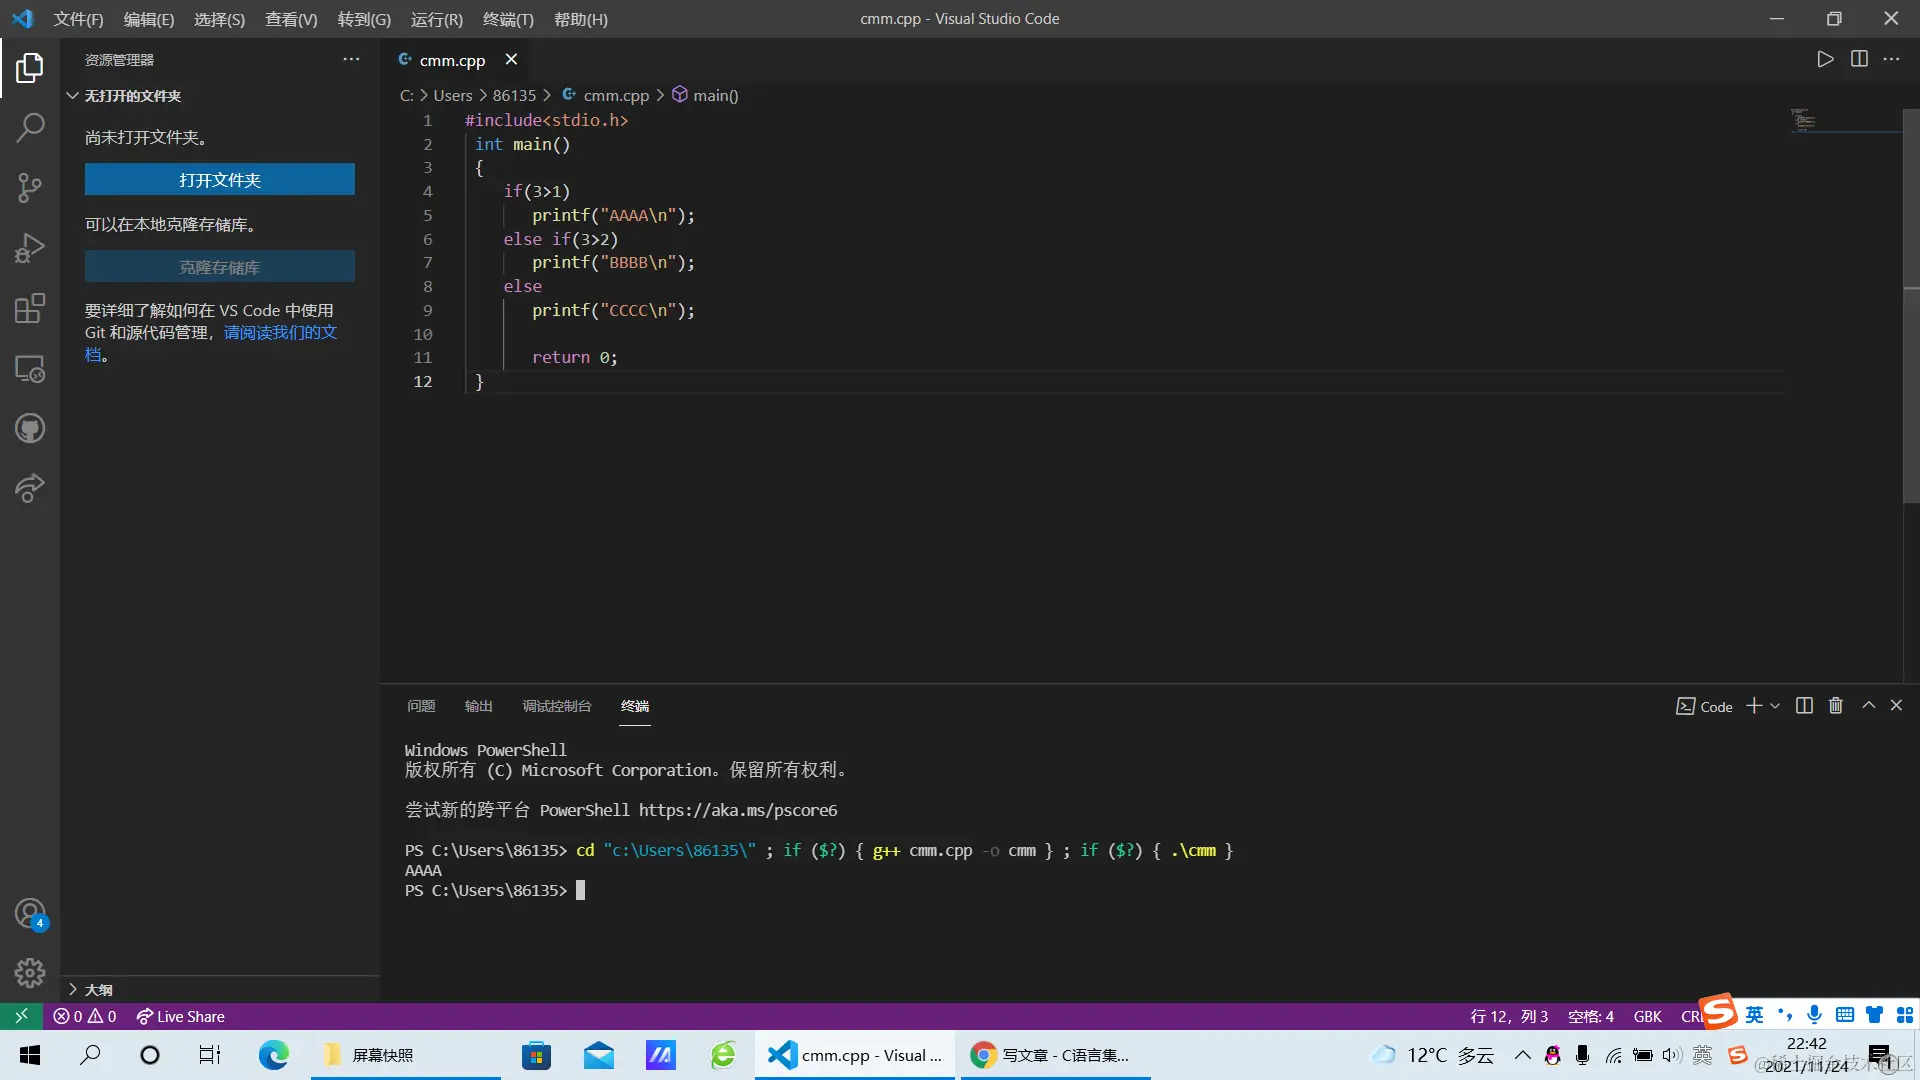Split the editor to the right

tap(1859, 59)
